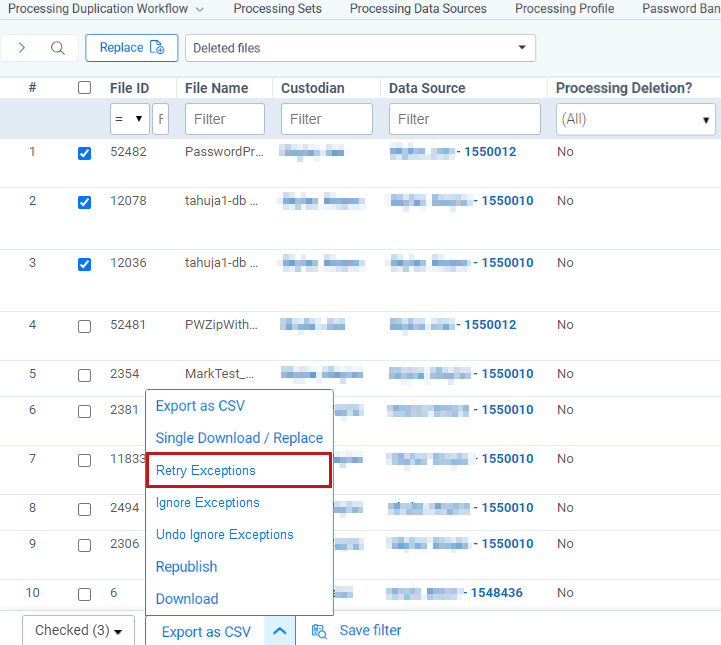Click File ID 52482 cell
Screen dimensions: 721x645
tap(128, 152)
